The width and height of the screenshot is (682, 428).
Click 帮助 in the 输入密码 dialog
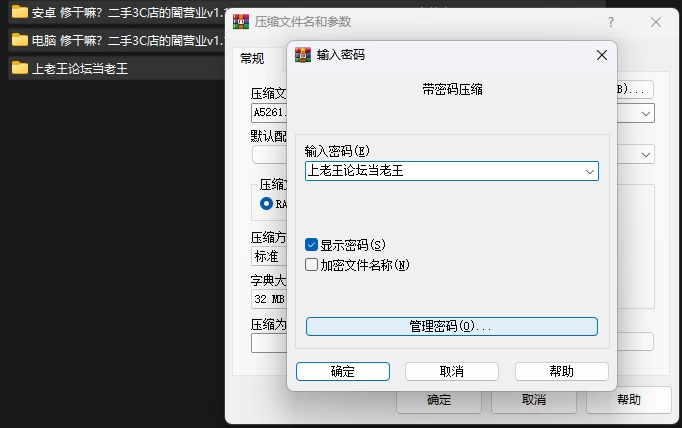coord(562,371)
